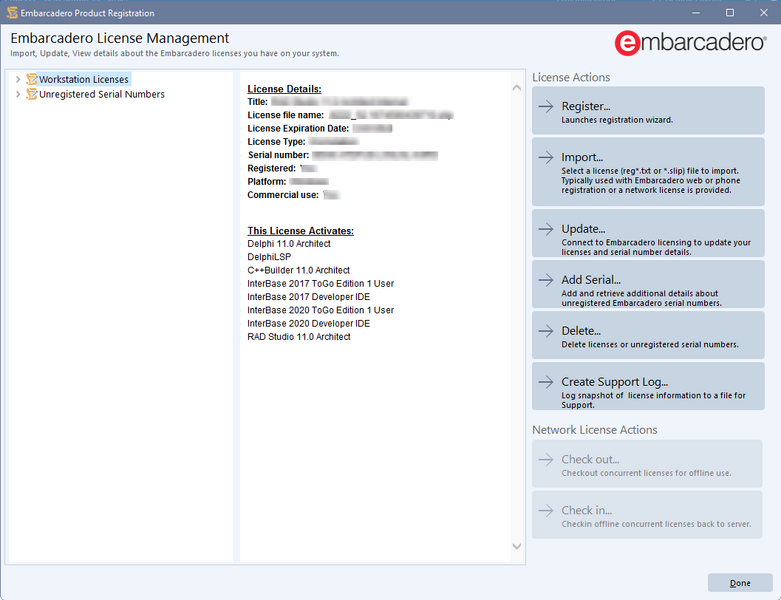This screenshot has height=600, width=781.
Task: Expand the Unregistered Serial Numbers node
Action: [x=18, y=94]
